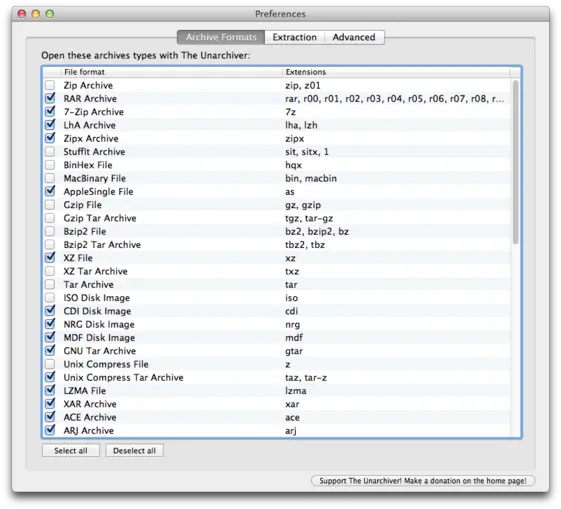
Task: Click the 'tgz, tar-gz' extensions cell
Action: pyautogui.click(x=309, y=218)
